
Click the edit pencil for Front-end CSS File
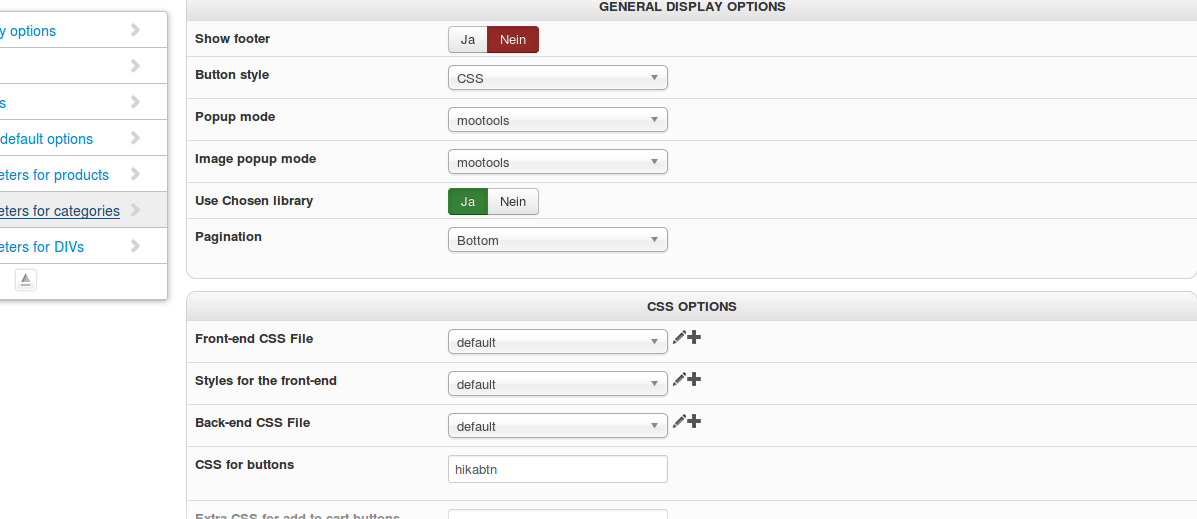pos(679,338)
